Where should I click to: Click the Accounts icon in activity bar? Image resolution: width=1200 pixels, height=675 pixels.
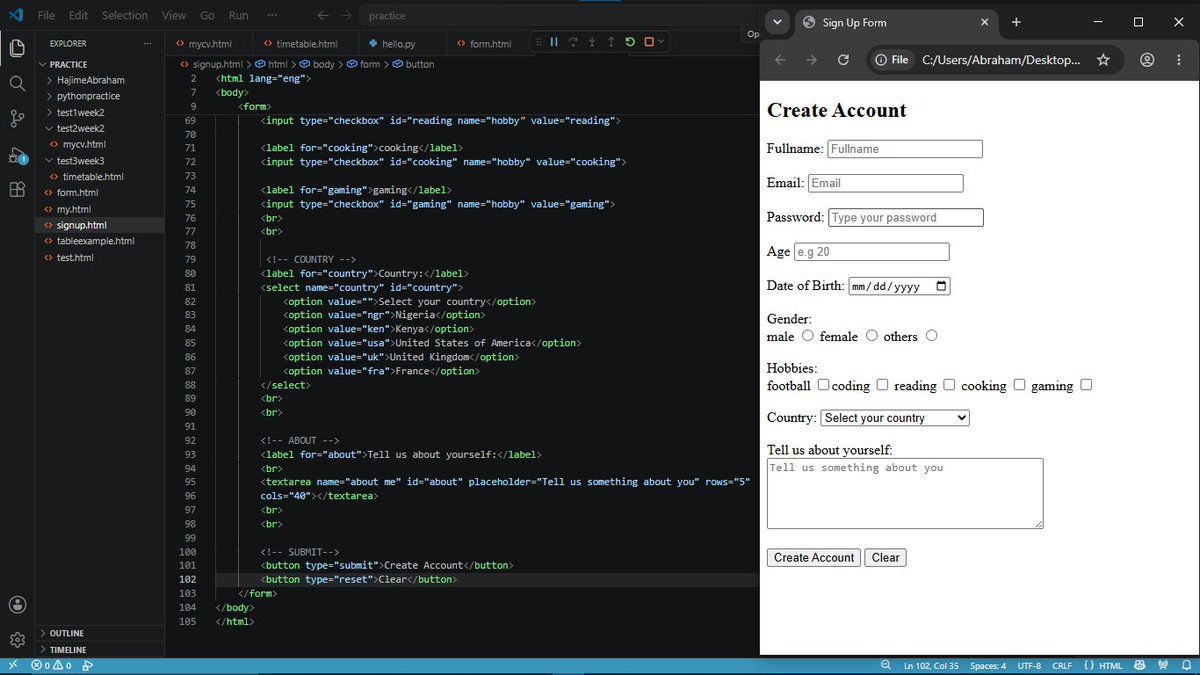click(x=17, y=604)
